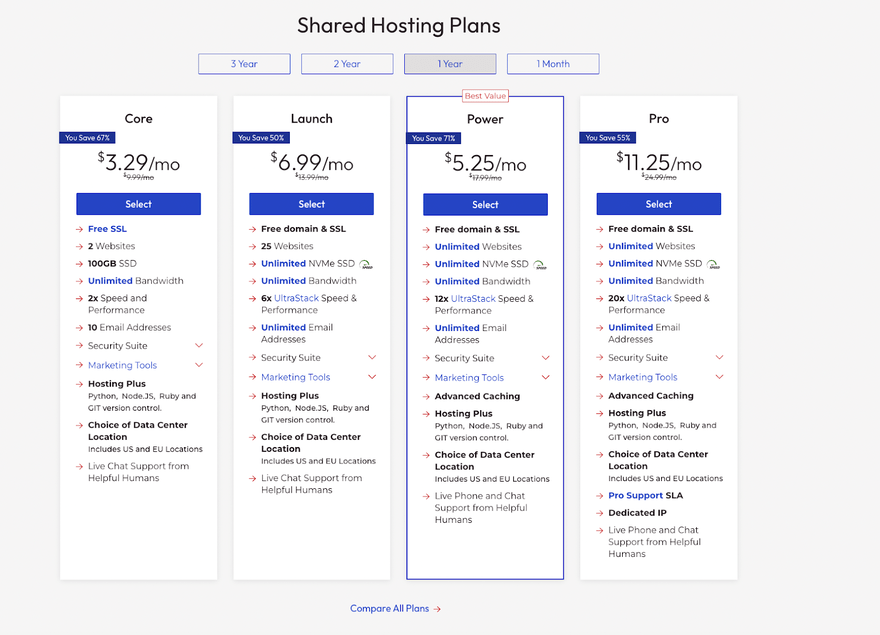Screen dimensions: 880x635
Task: Expand Security Suite in Pro plan
Action: 719,357
